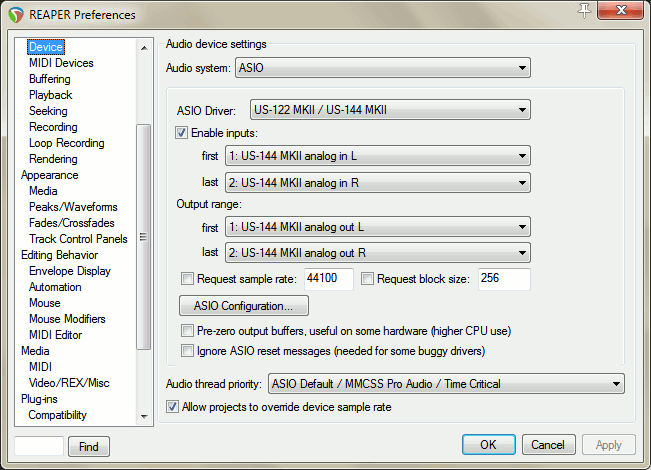Select Mouse in the preferences tree

[x=45, y=303]
